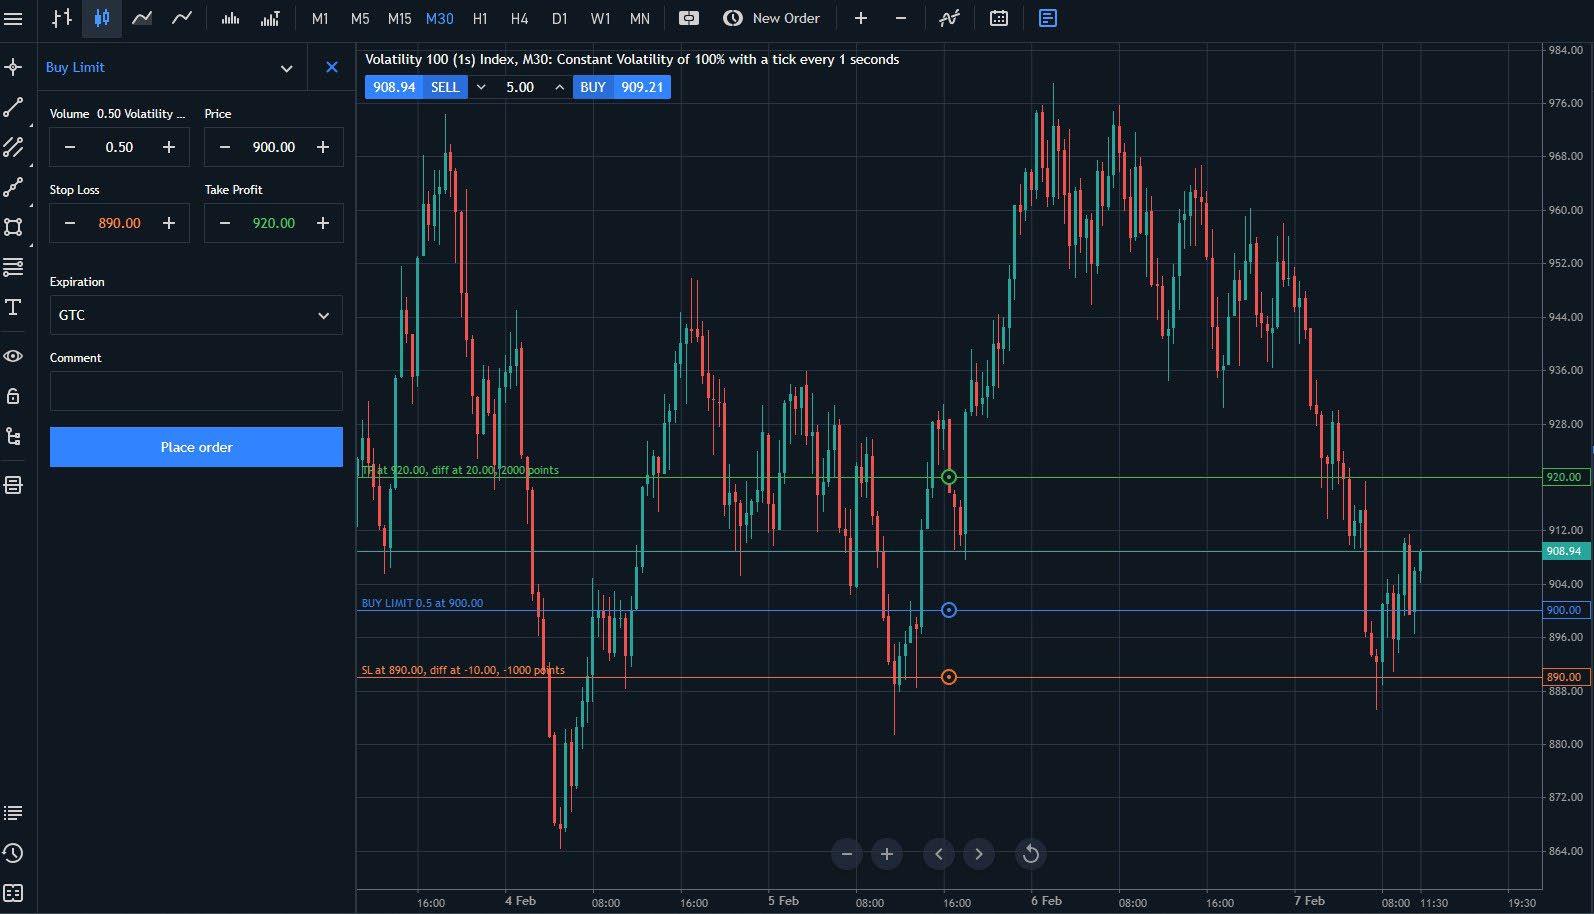Select the parallel channel drawing tool
Viewport: 1594px width, 914px height.
[x=13, y=147]
